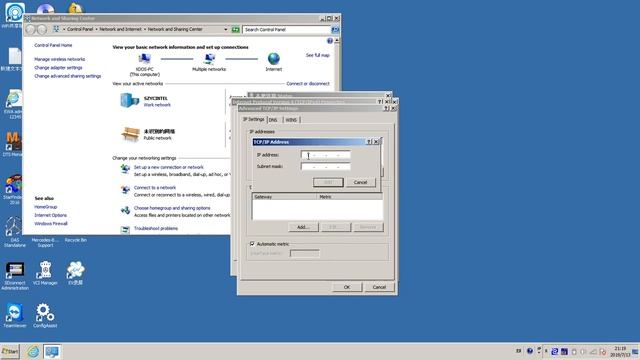640x360 pixels.
Task: Open the ConfigAssist desktop shortcut
Action: (45, 315)
